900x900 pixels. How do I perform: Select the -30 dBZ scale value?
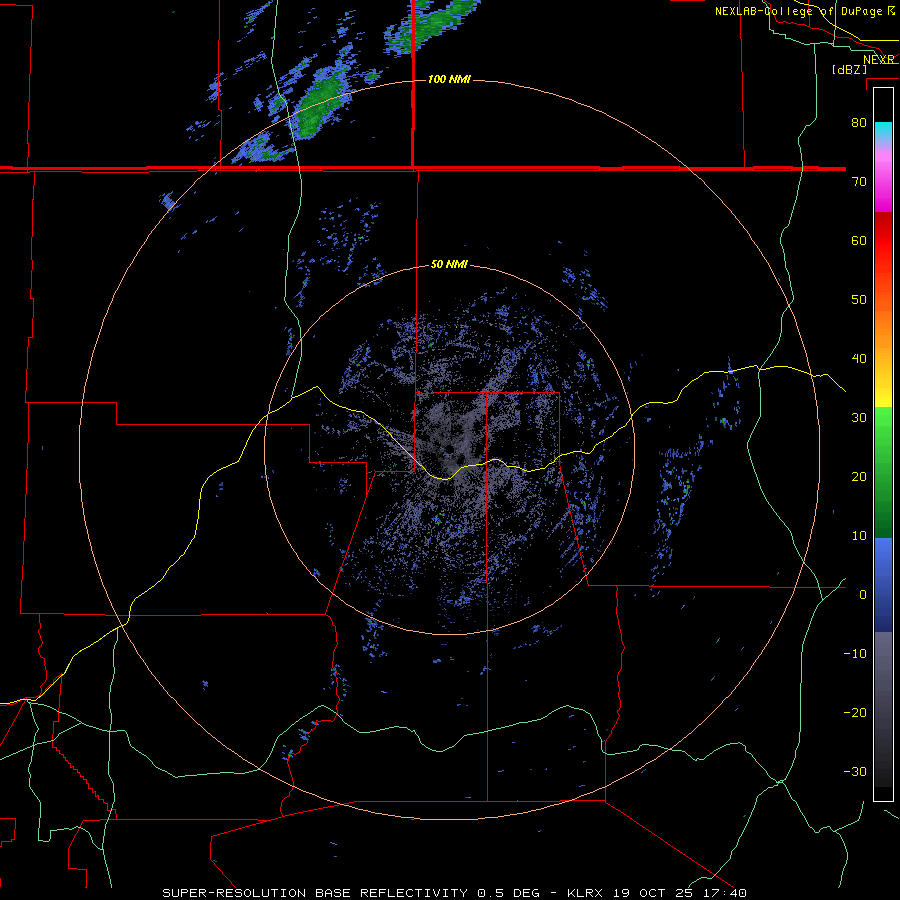[x=855, y=772]
